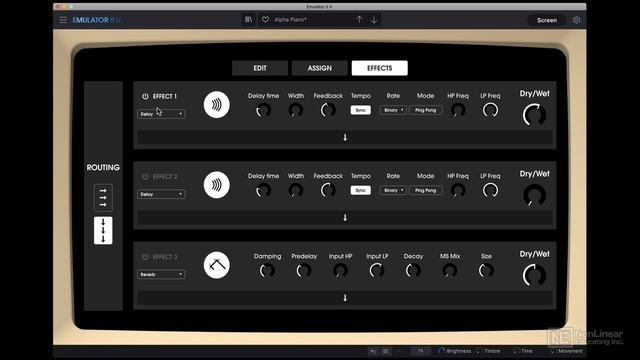Switch to the ASSIGN tab
The width and height of the screenshot is (640, 360).
click(x=320, y=68)
